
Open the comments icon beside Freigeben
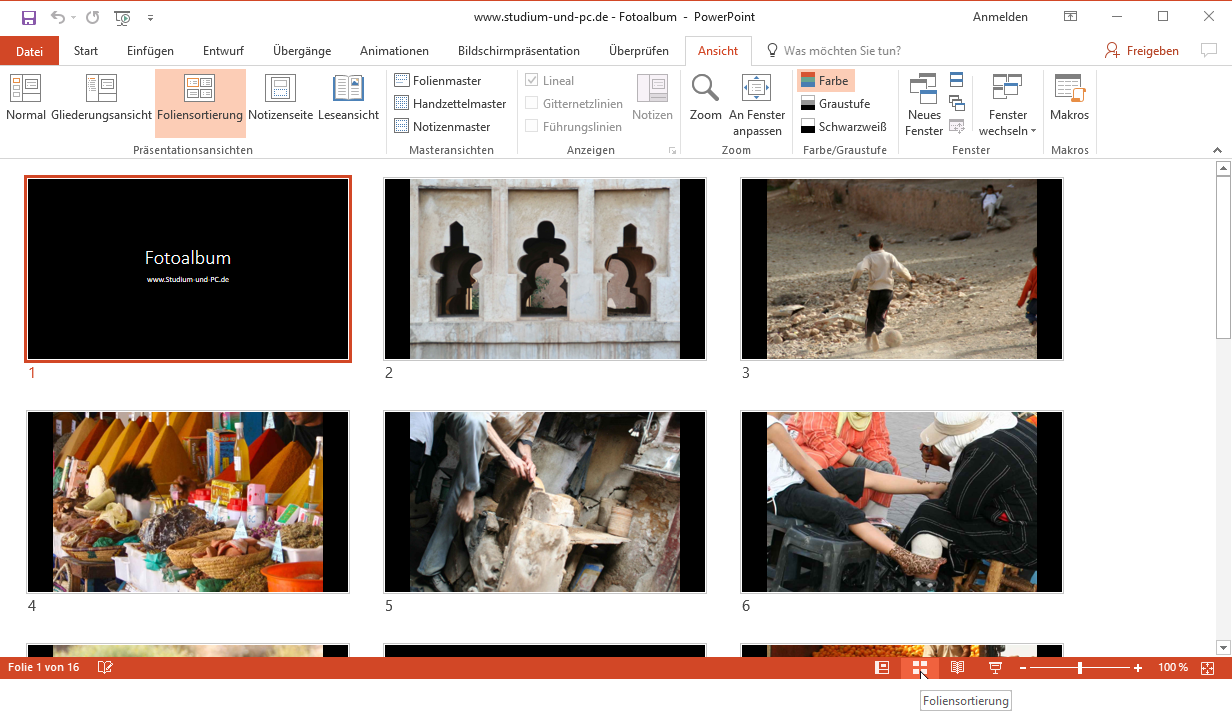(x=1209, y=50)
